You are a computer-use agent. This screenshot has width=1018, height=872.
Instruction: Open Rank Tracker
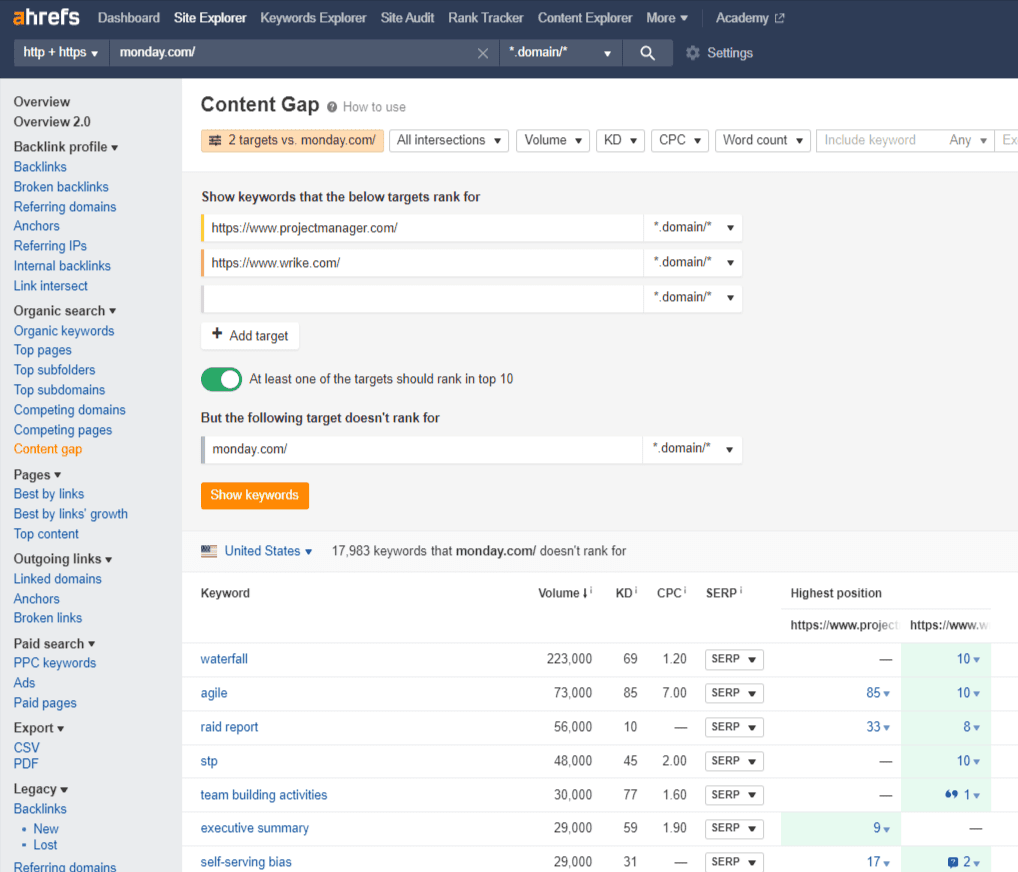click(486, 18)
